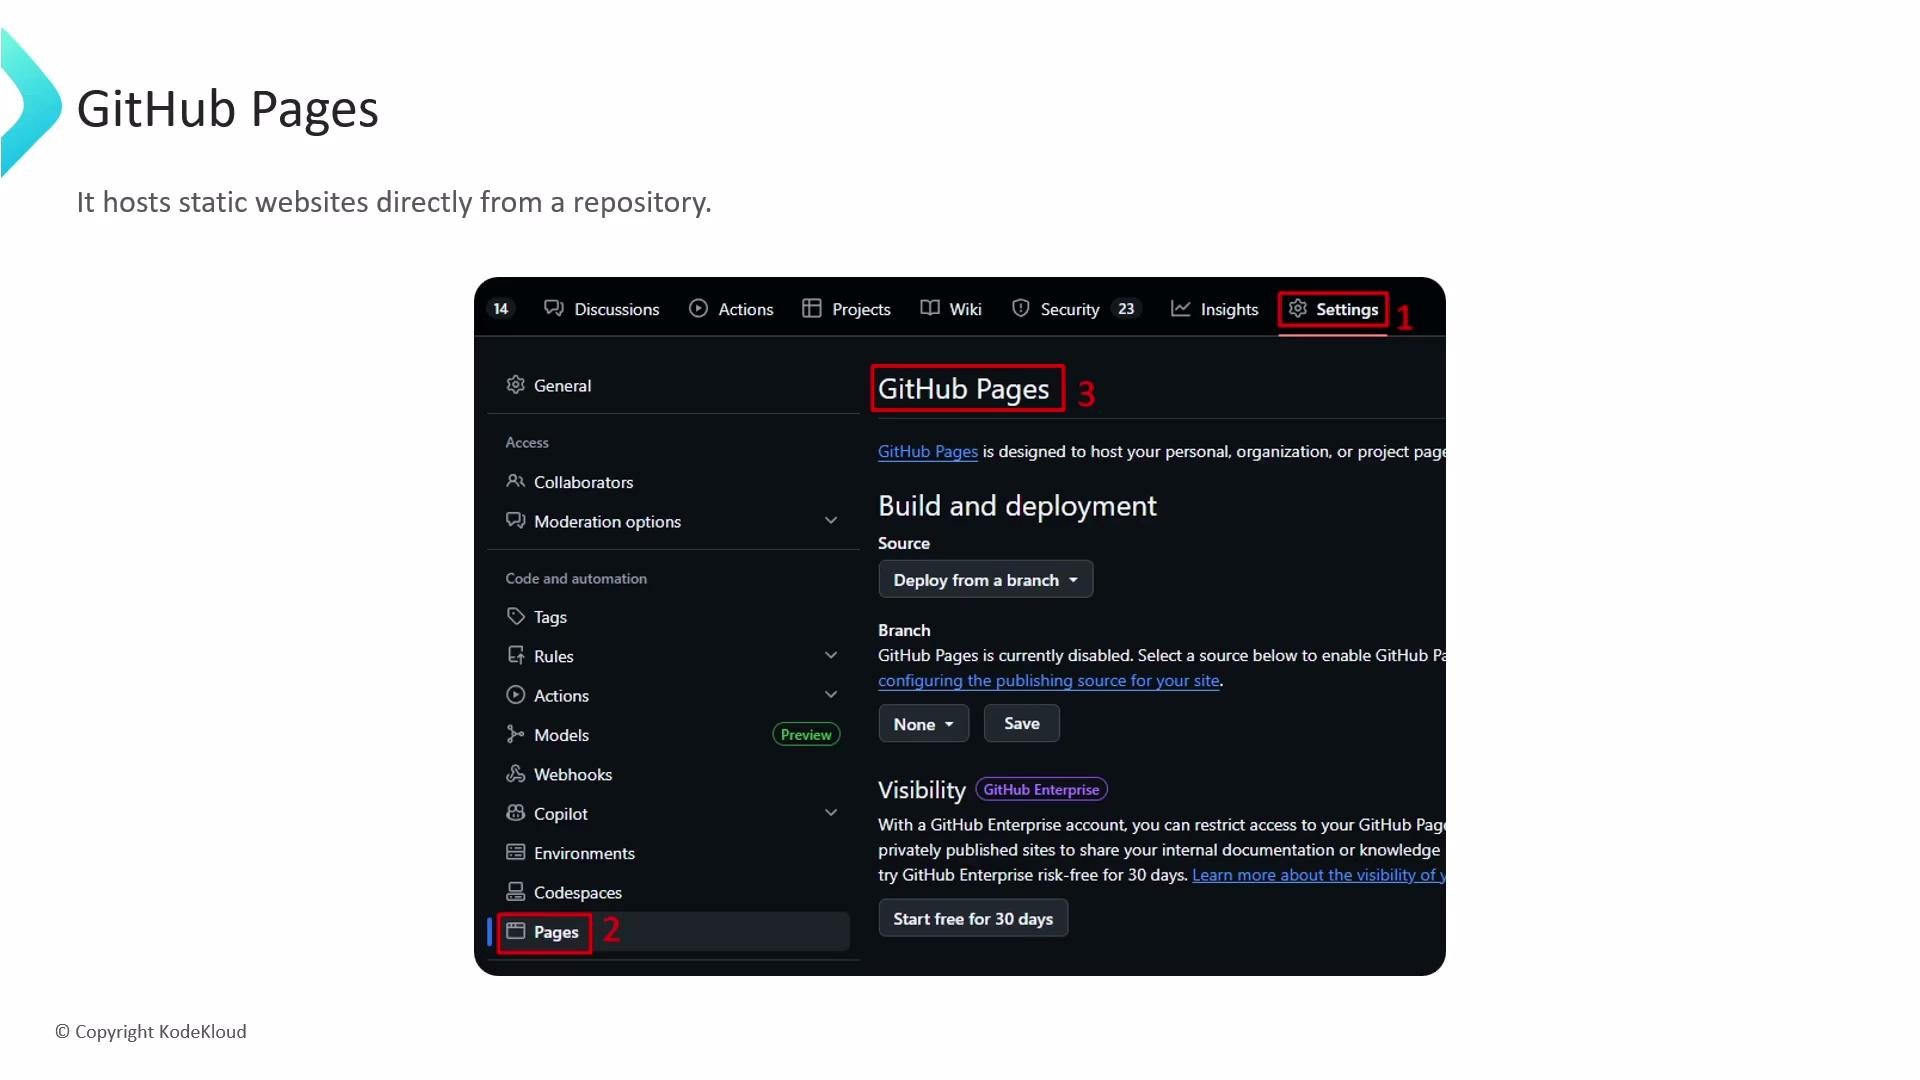Click the Code and automation section label
The height and width of the screenshot is (1080, 1920).
(x=576, y=578)
